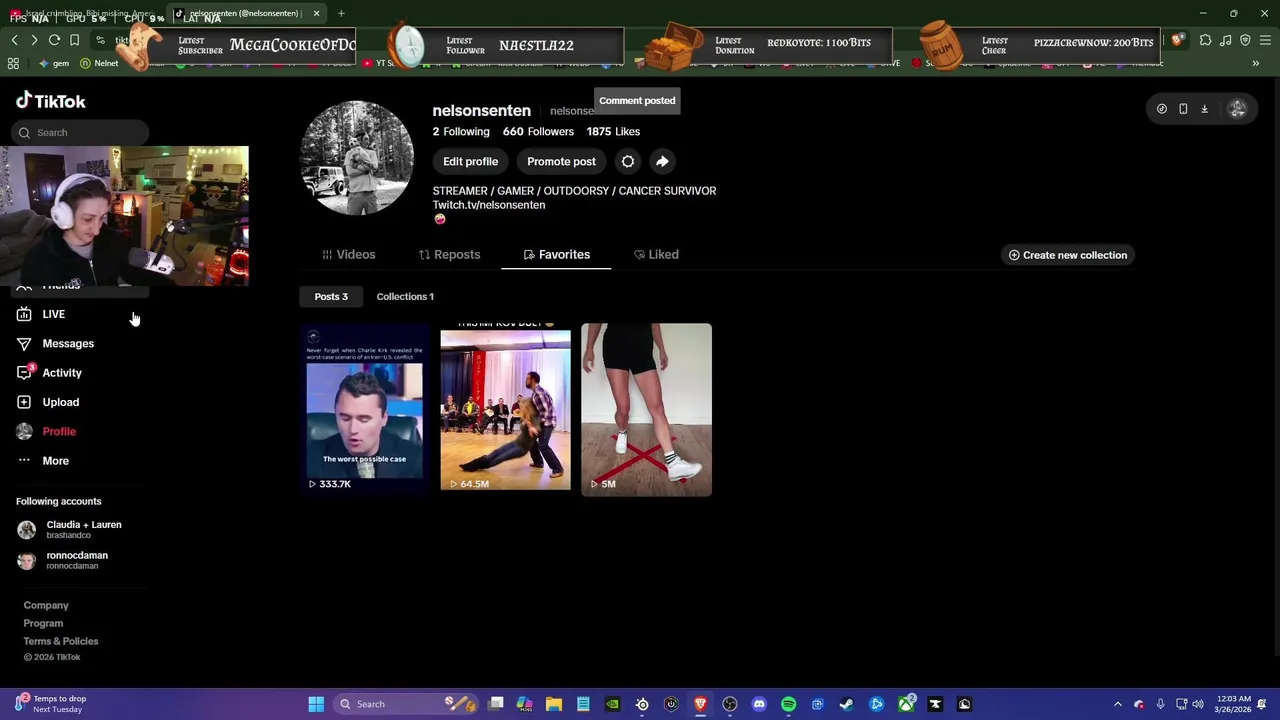Screen dimensions: 1280x720
Task: Open a new browser tab with plus
Action: pos(341,13)
